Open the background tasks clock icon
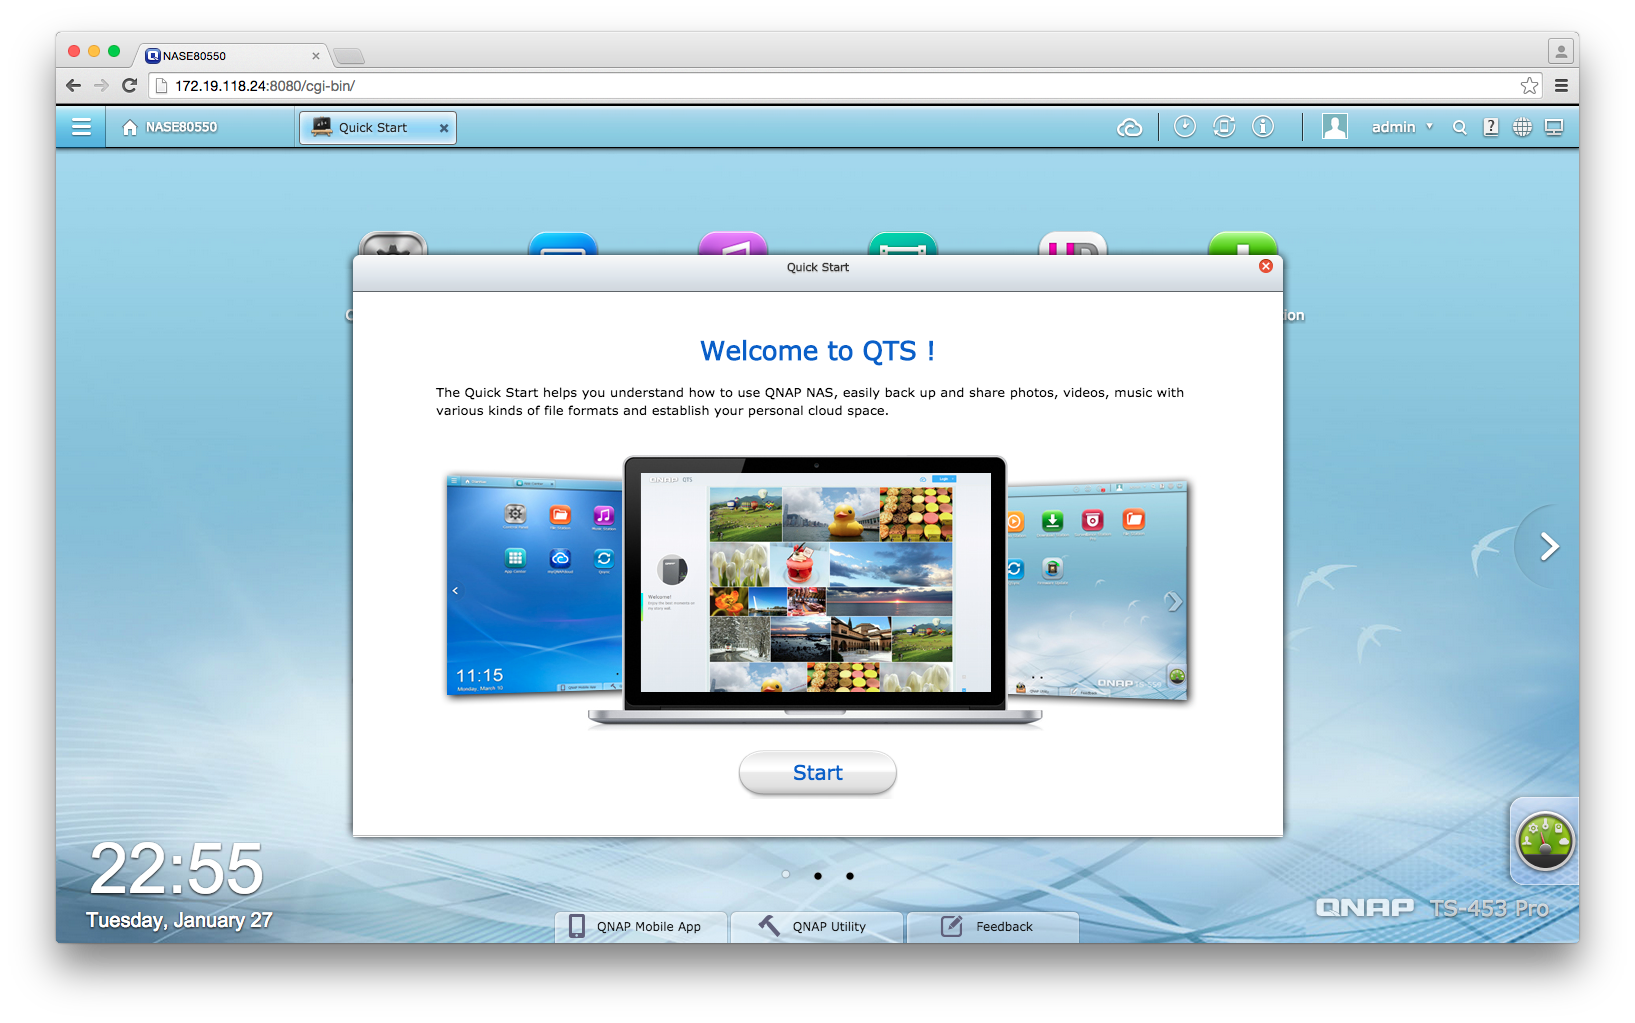Image resolution: width=1635 pixels, height=1023 pixels. [1184, 126]
